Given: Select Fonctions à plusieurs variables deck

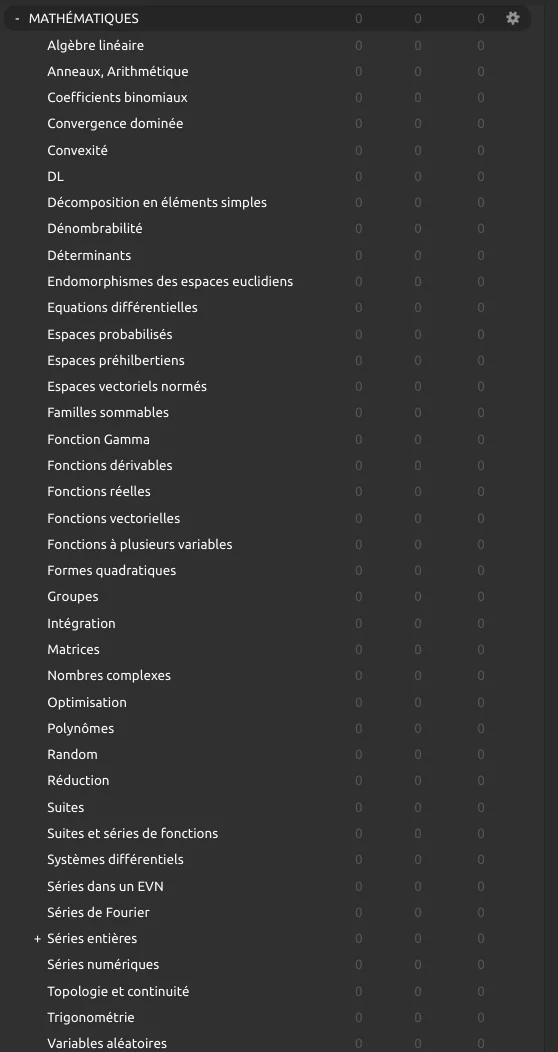Looking at the screenshot, I should point(140,544).
